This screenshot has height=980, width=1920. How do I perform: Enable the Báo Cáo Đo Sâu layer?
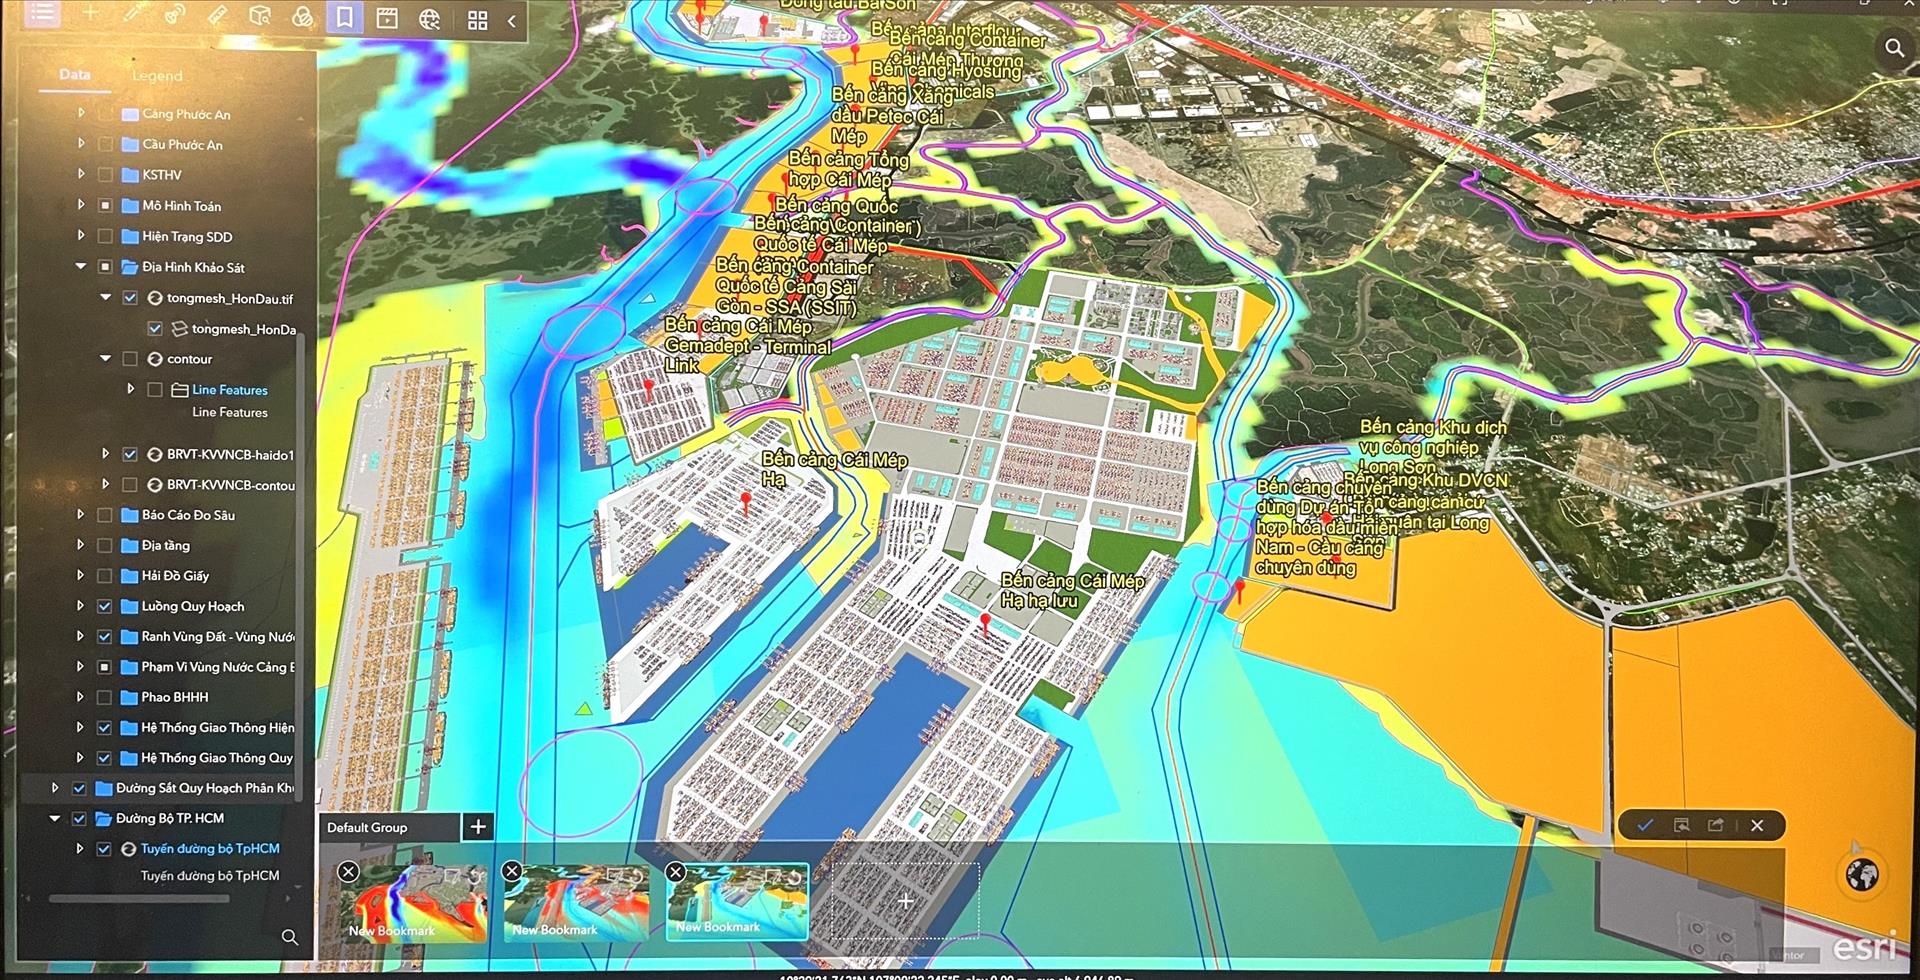click(105, 515)
